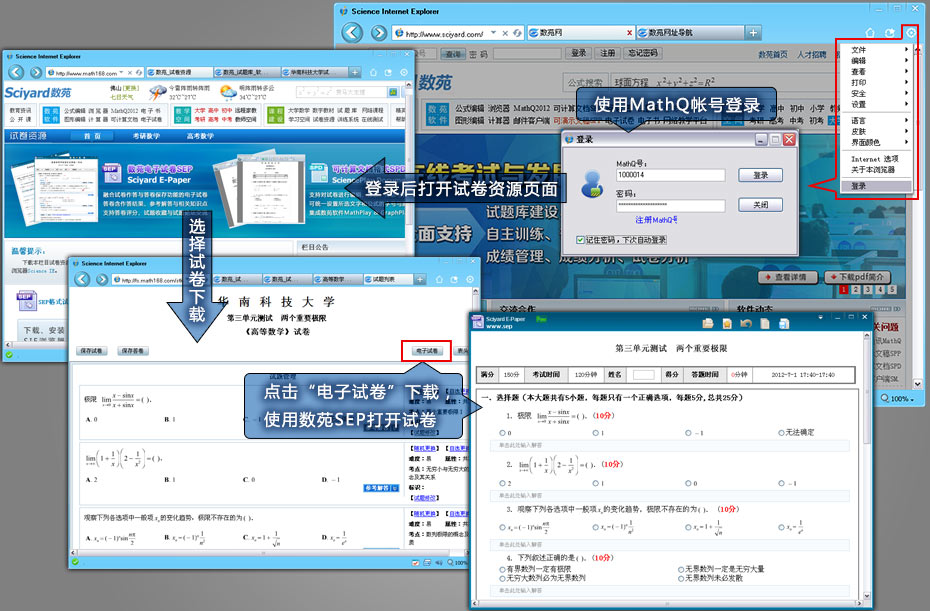
Task: Click the undo arrow icon in E-Paper toolbar
Action: tap(746, 323)
